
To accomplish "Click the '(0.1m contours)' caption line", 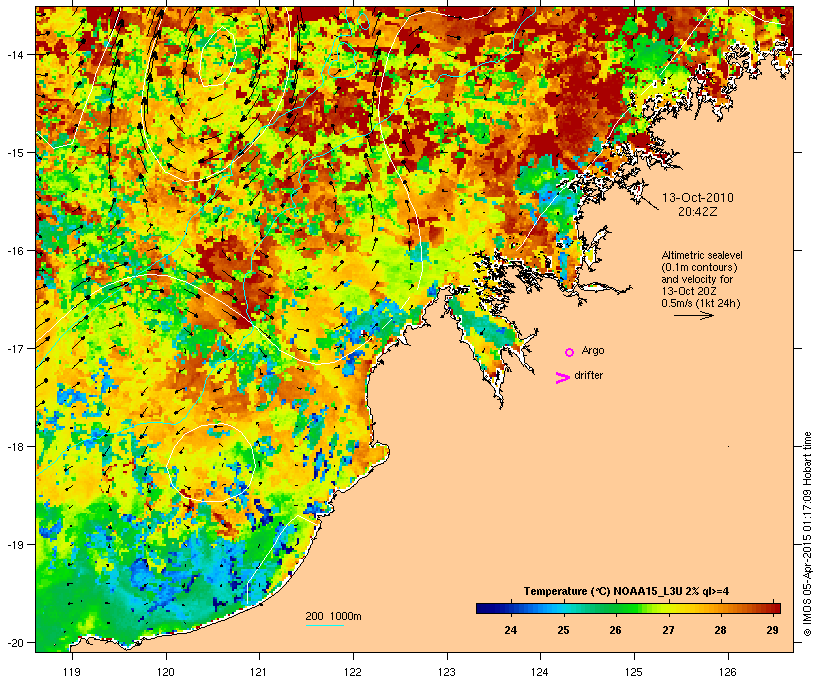I will [x=699, y=267].
